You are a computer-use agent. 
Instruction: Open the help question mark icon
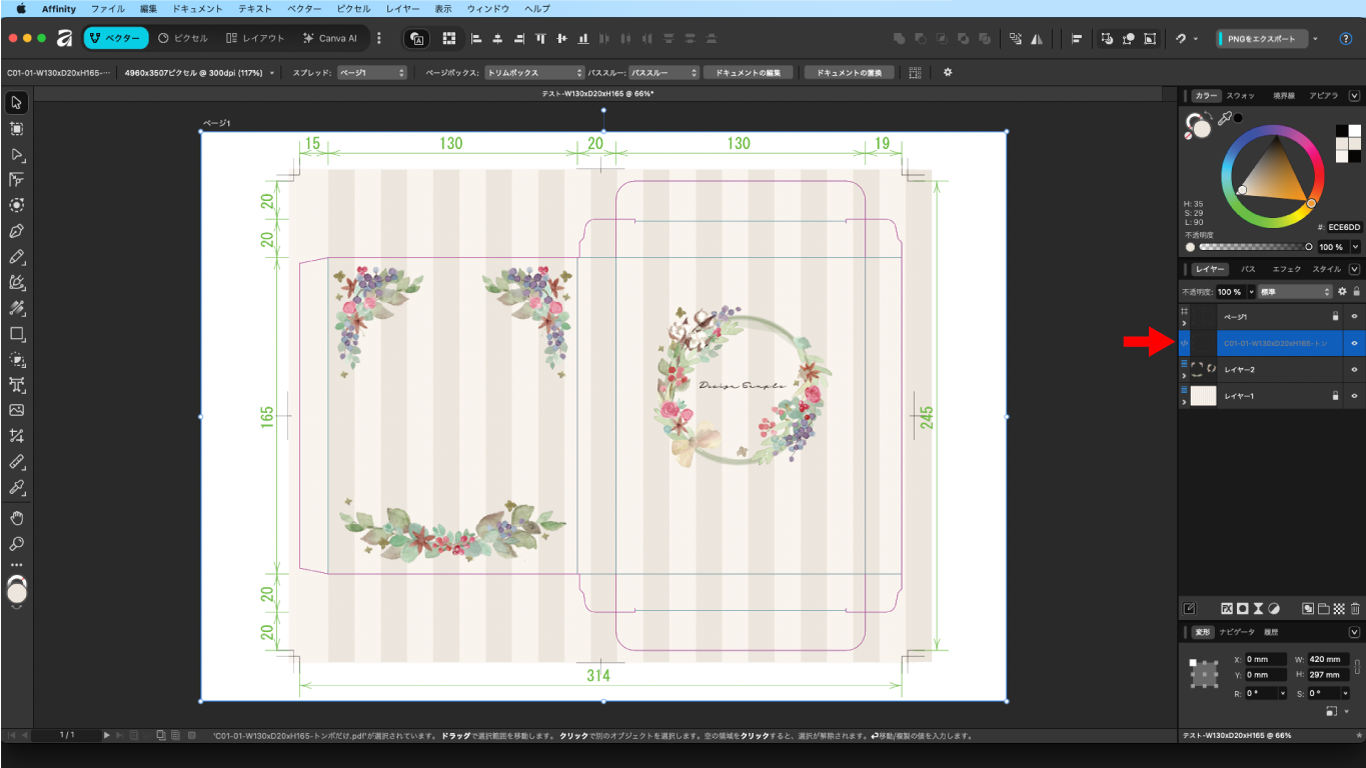click(1346, 39)
